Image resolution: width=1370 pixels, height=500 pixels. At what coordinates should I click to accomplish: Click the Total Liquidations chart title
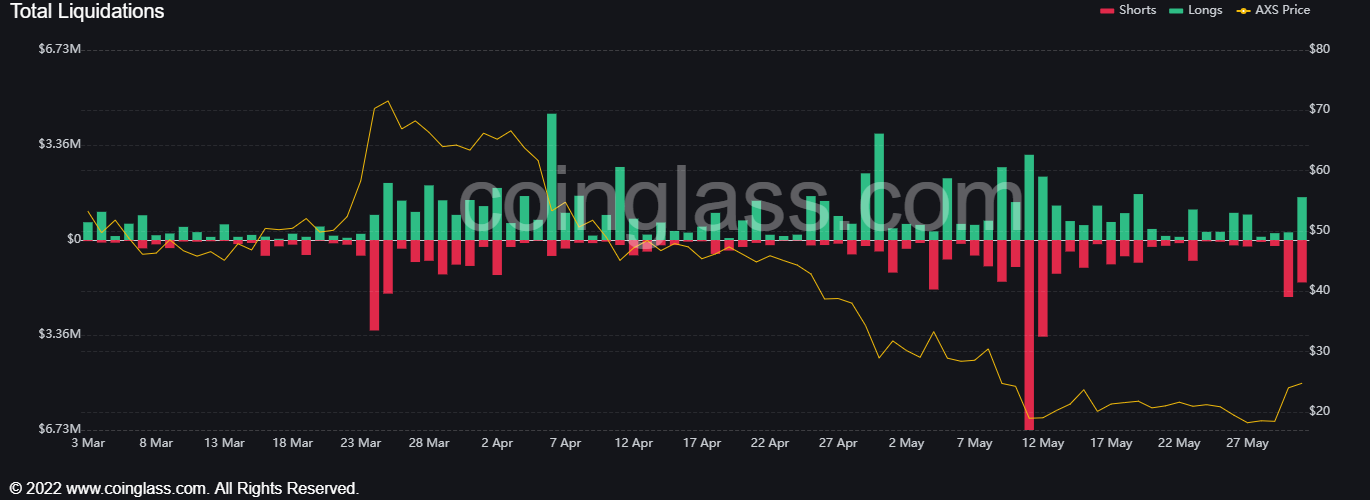click(x=87, y=12)
